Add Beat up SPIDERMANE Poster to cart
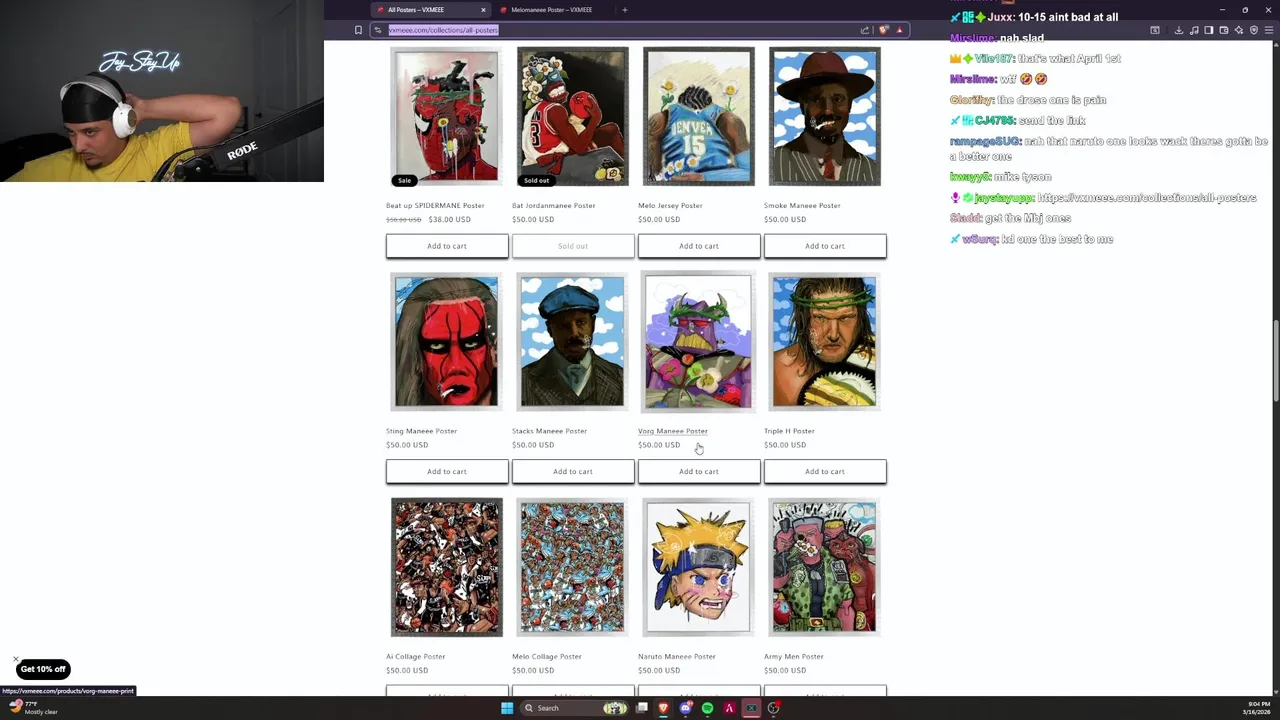 (x=447, y=246)
